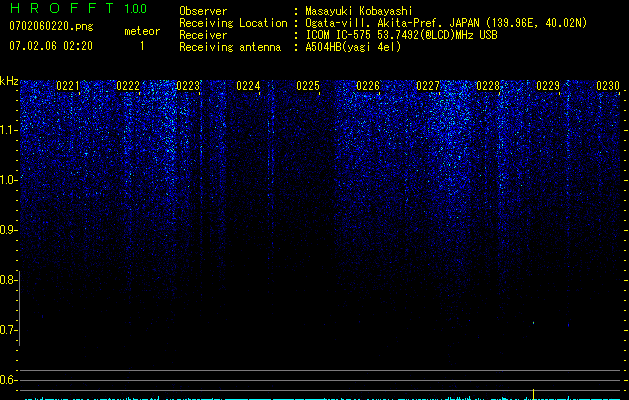Click the yellow meteor detection tick at bottom
This screenshot has height=400, width=629.
click(x=533, y=394)
